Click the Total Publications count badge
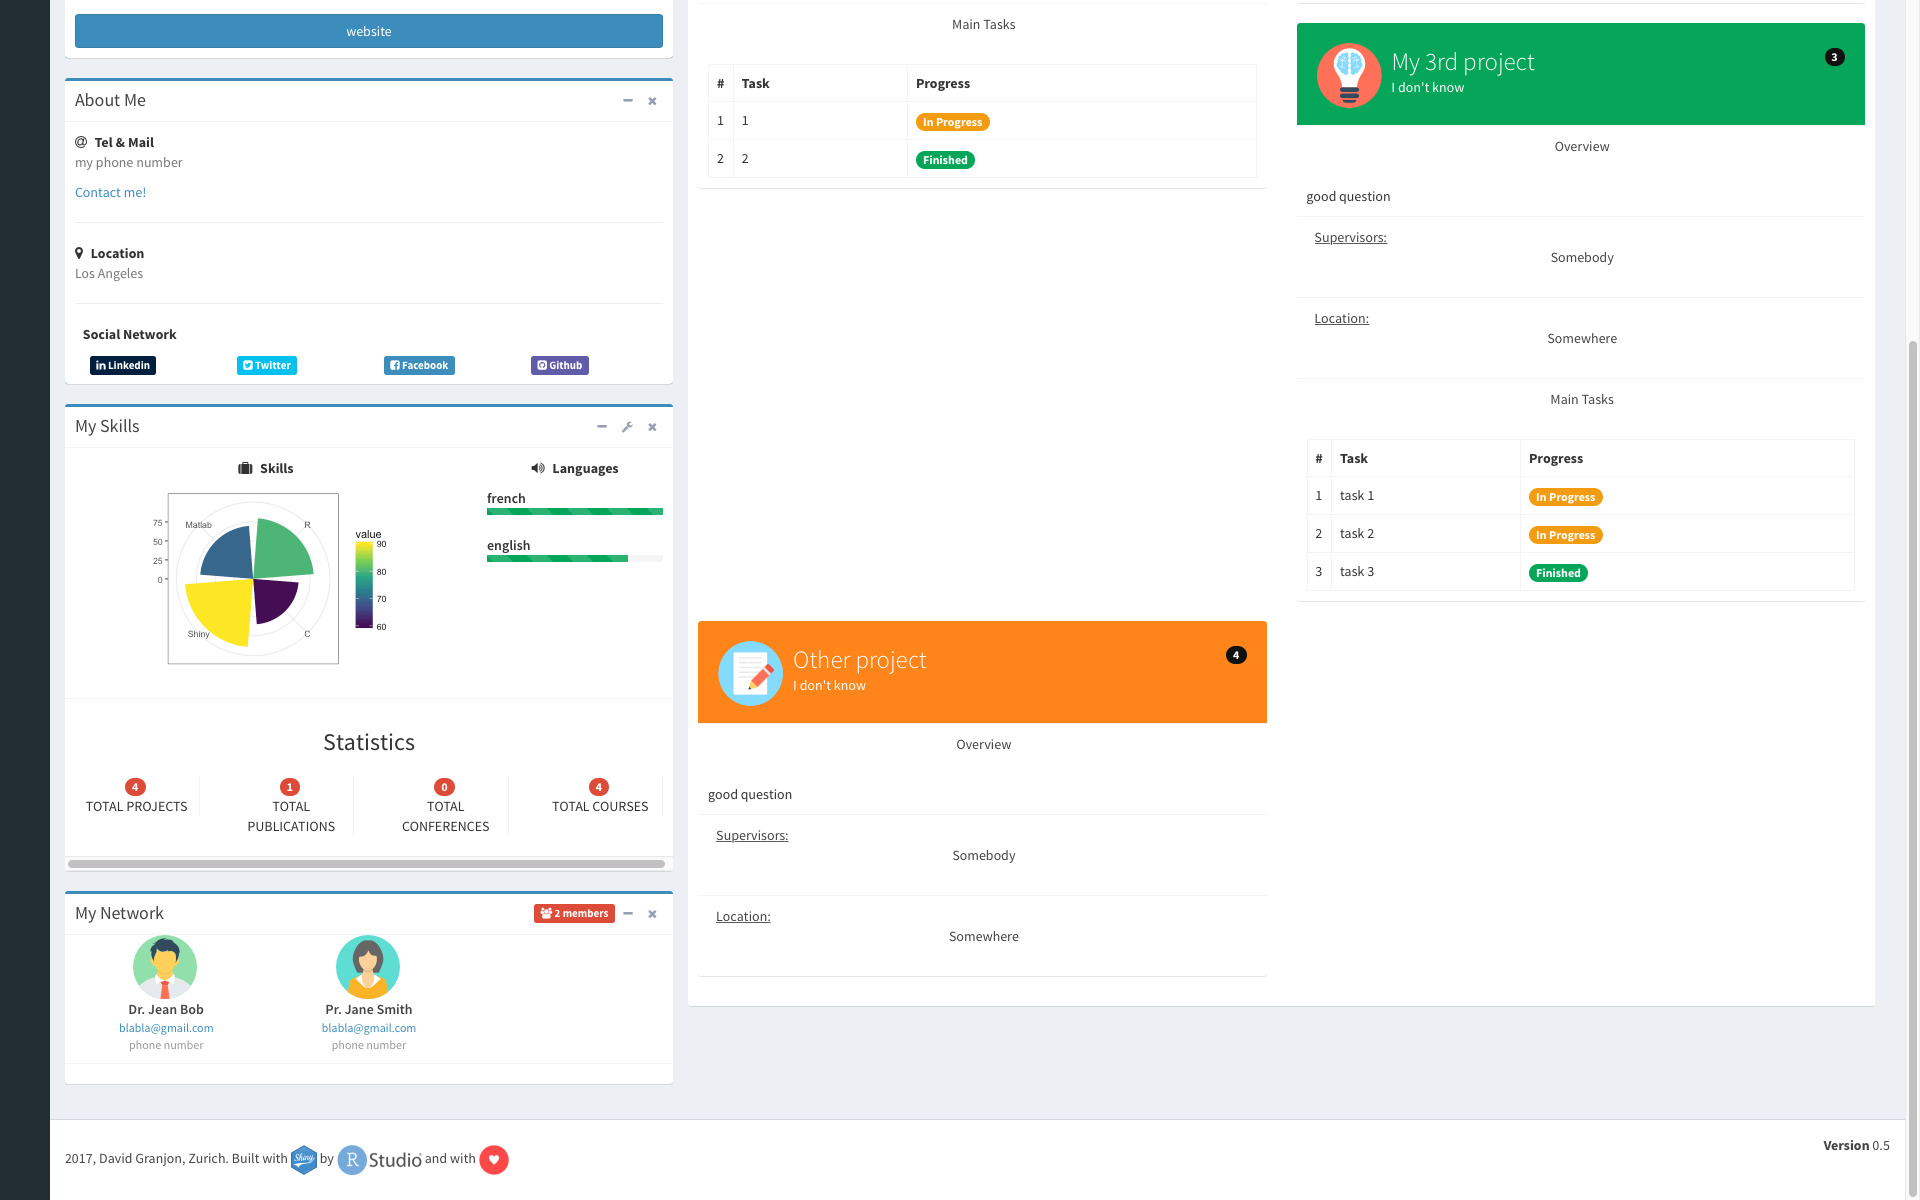 [290, 787]
